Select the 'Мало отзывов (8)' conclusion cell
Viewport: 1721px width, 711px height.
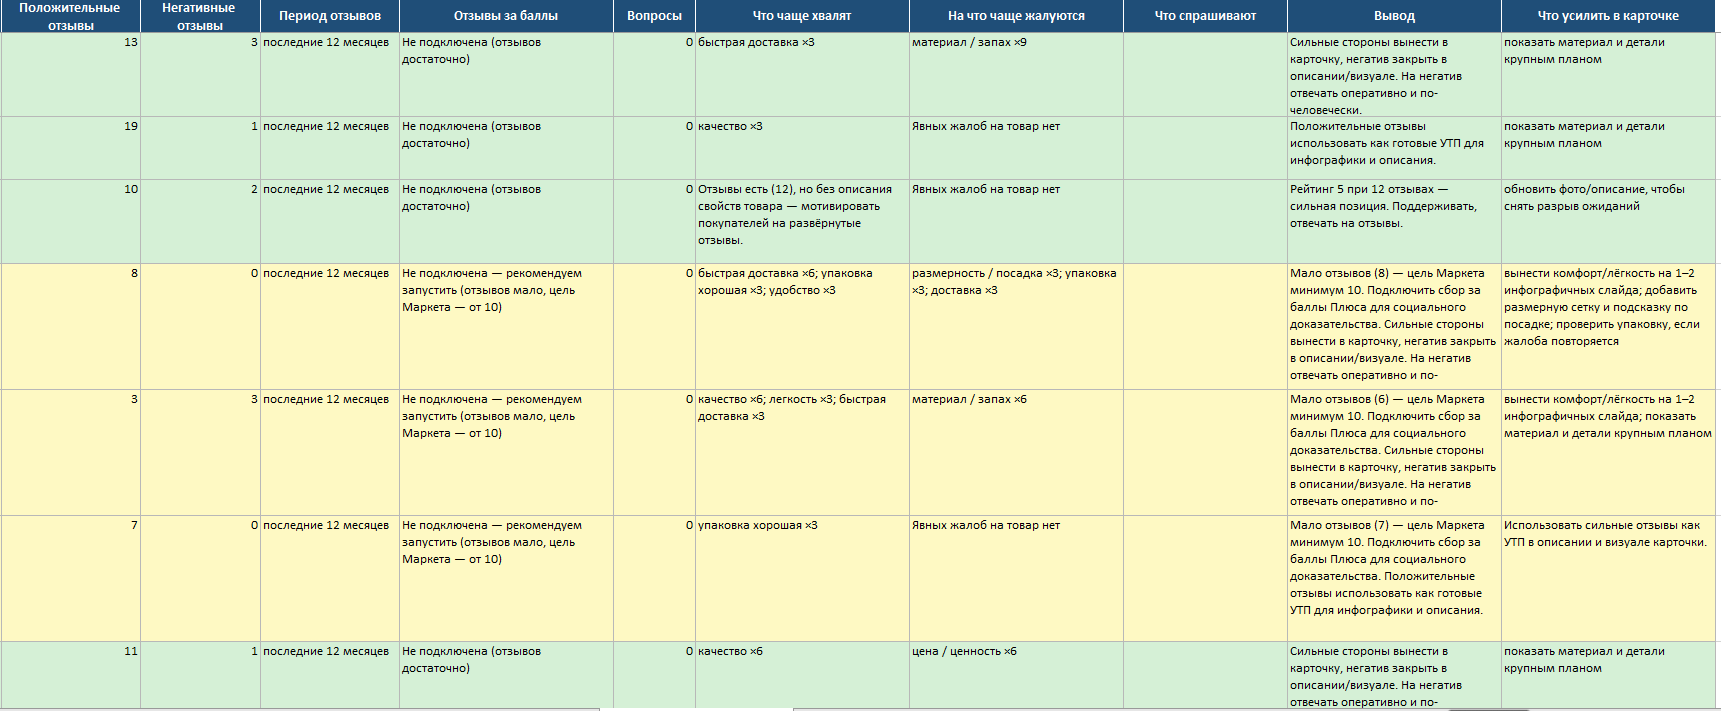point(1394,327)
